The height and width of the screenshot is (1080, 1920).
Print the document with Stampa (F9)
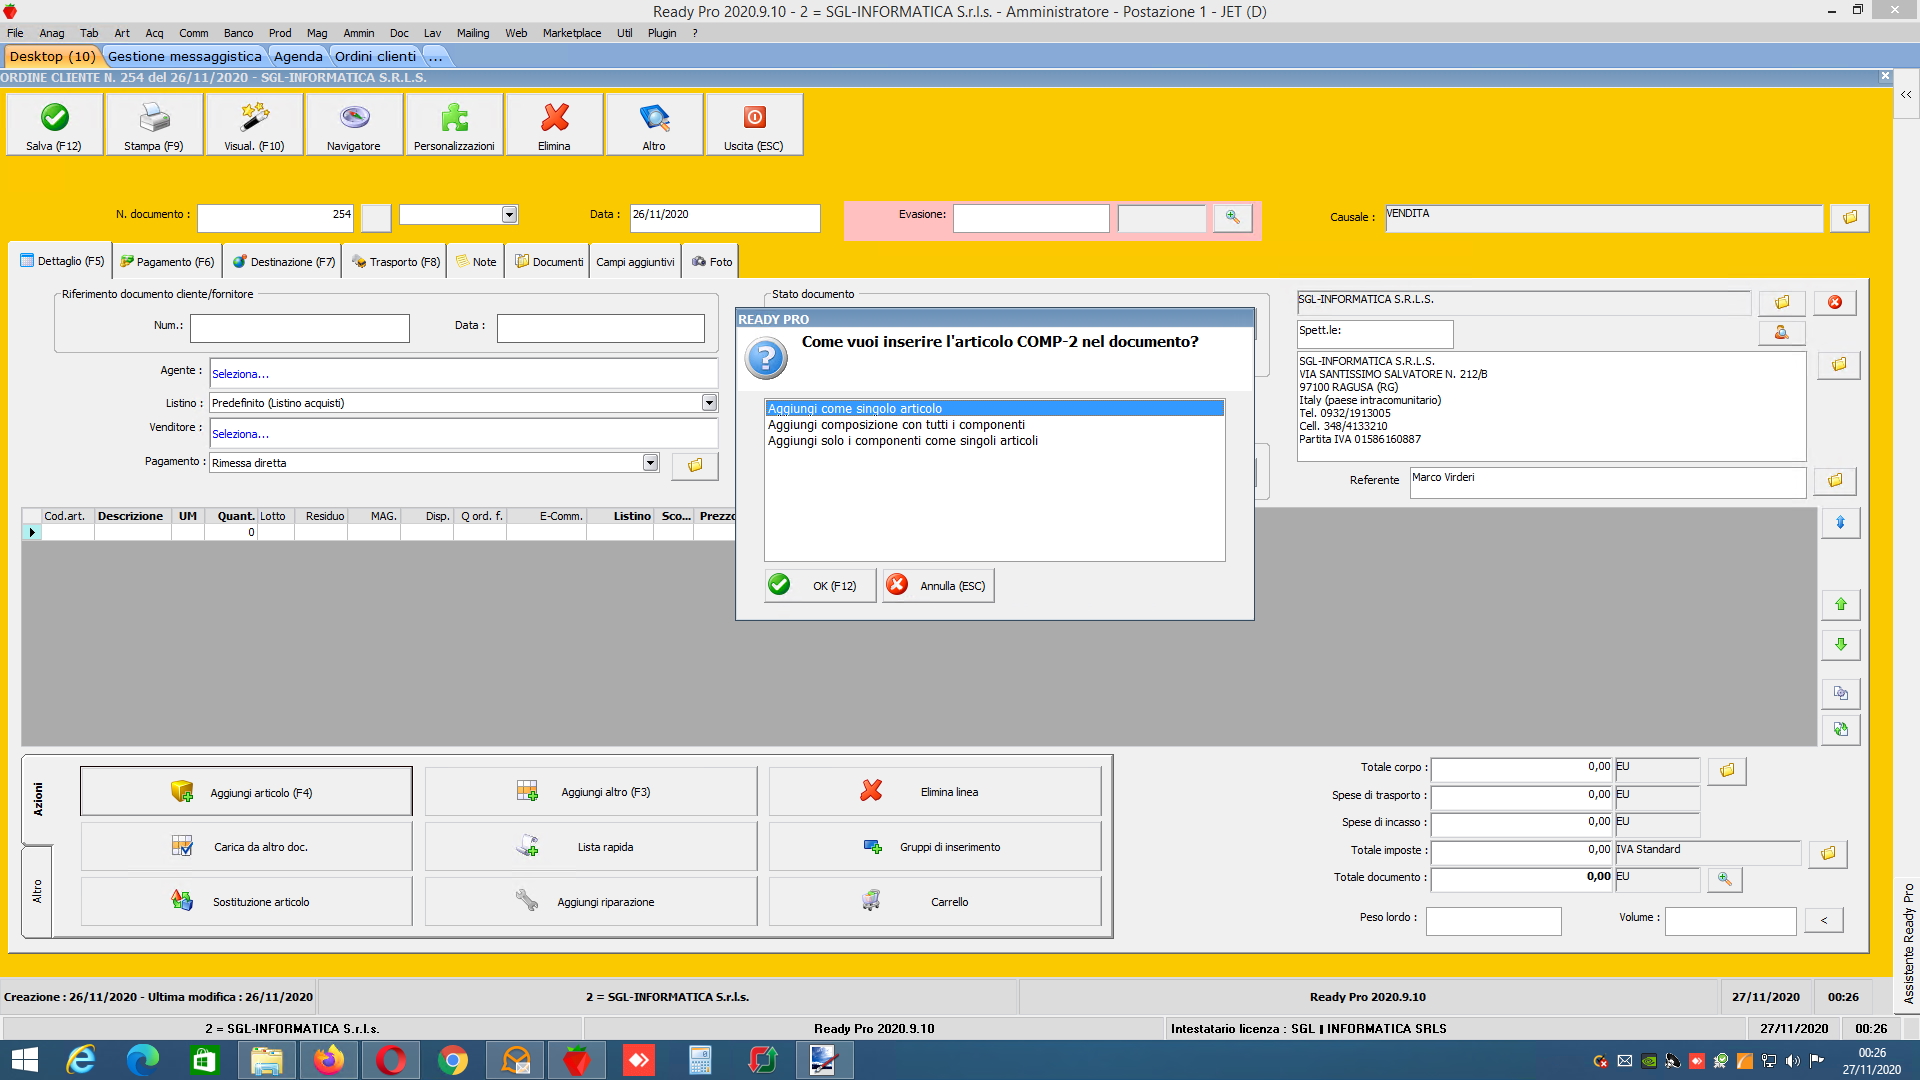(x=154, y=124)
